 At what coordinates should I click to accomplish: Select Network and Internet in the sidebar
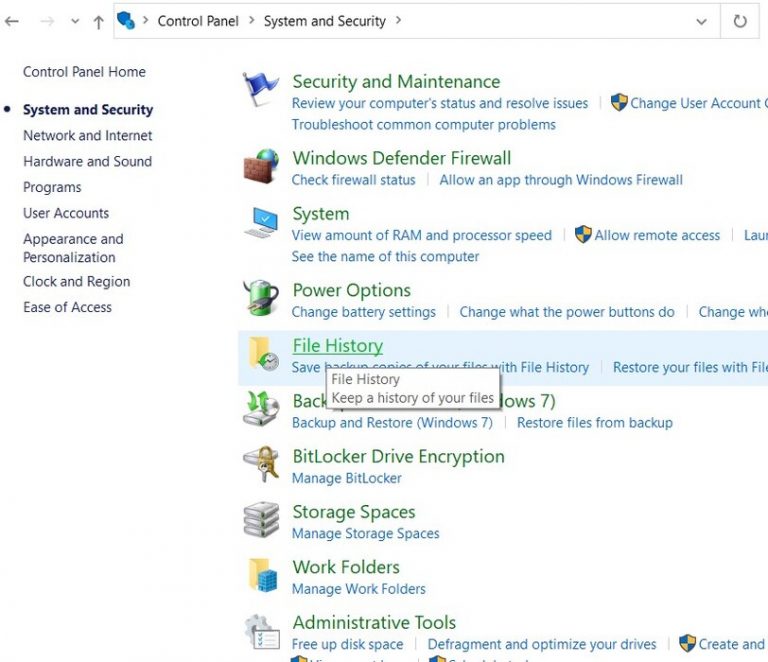(x=88, y=136)
